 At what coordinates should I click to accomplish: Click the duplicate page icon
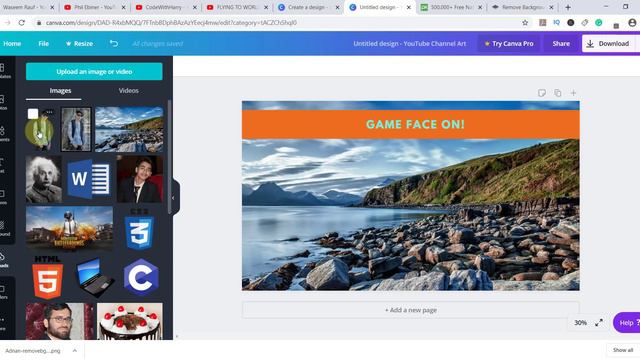(x=558, y=93)
